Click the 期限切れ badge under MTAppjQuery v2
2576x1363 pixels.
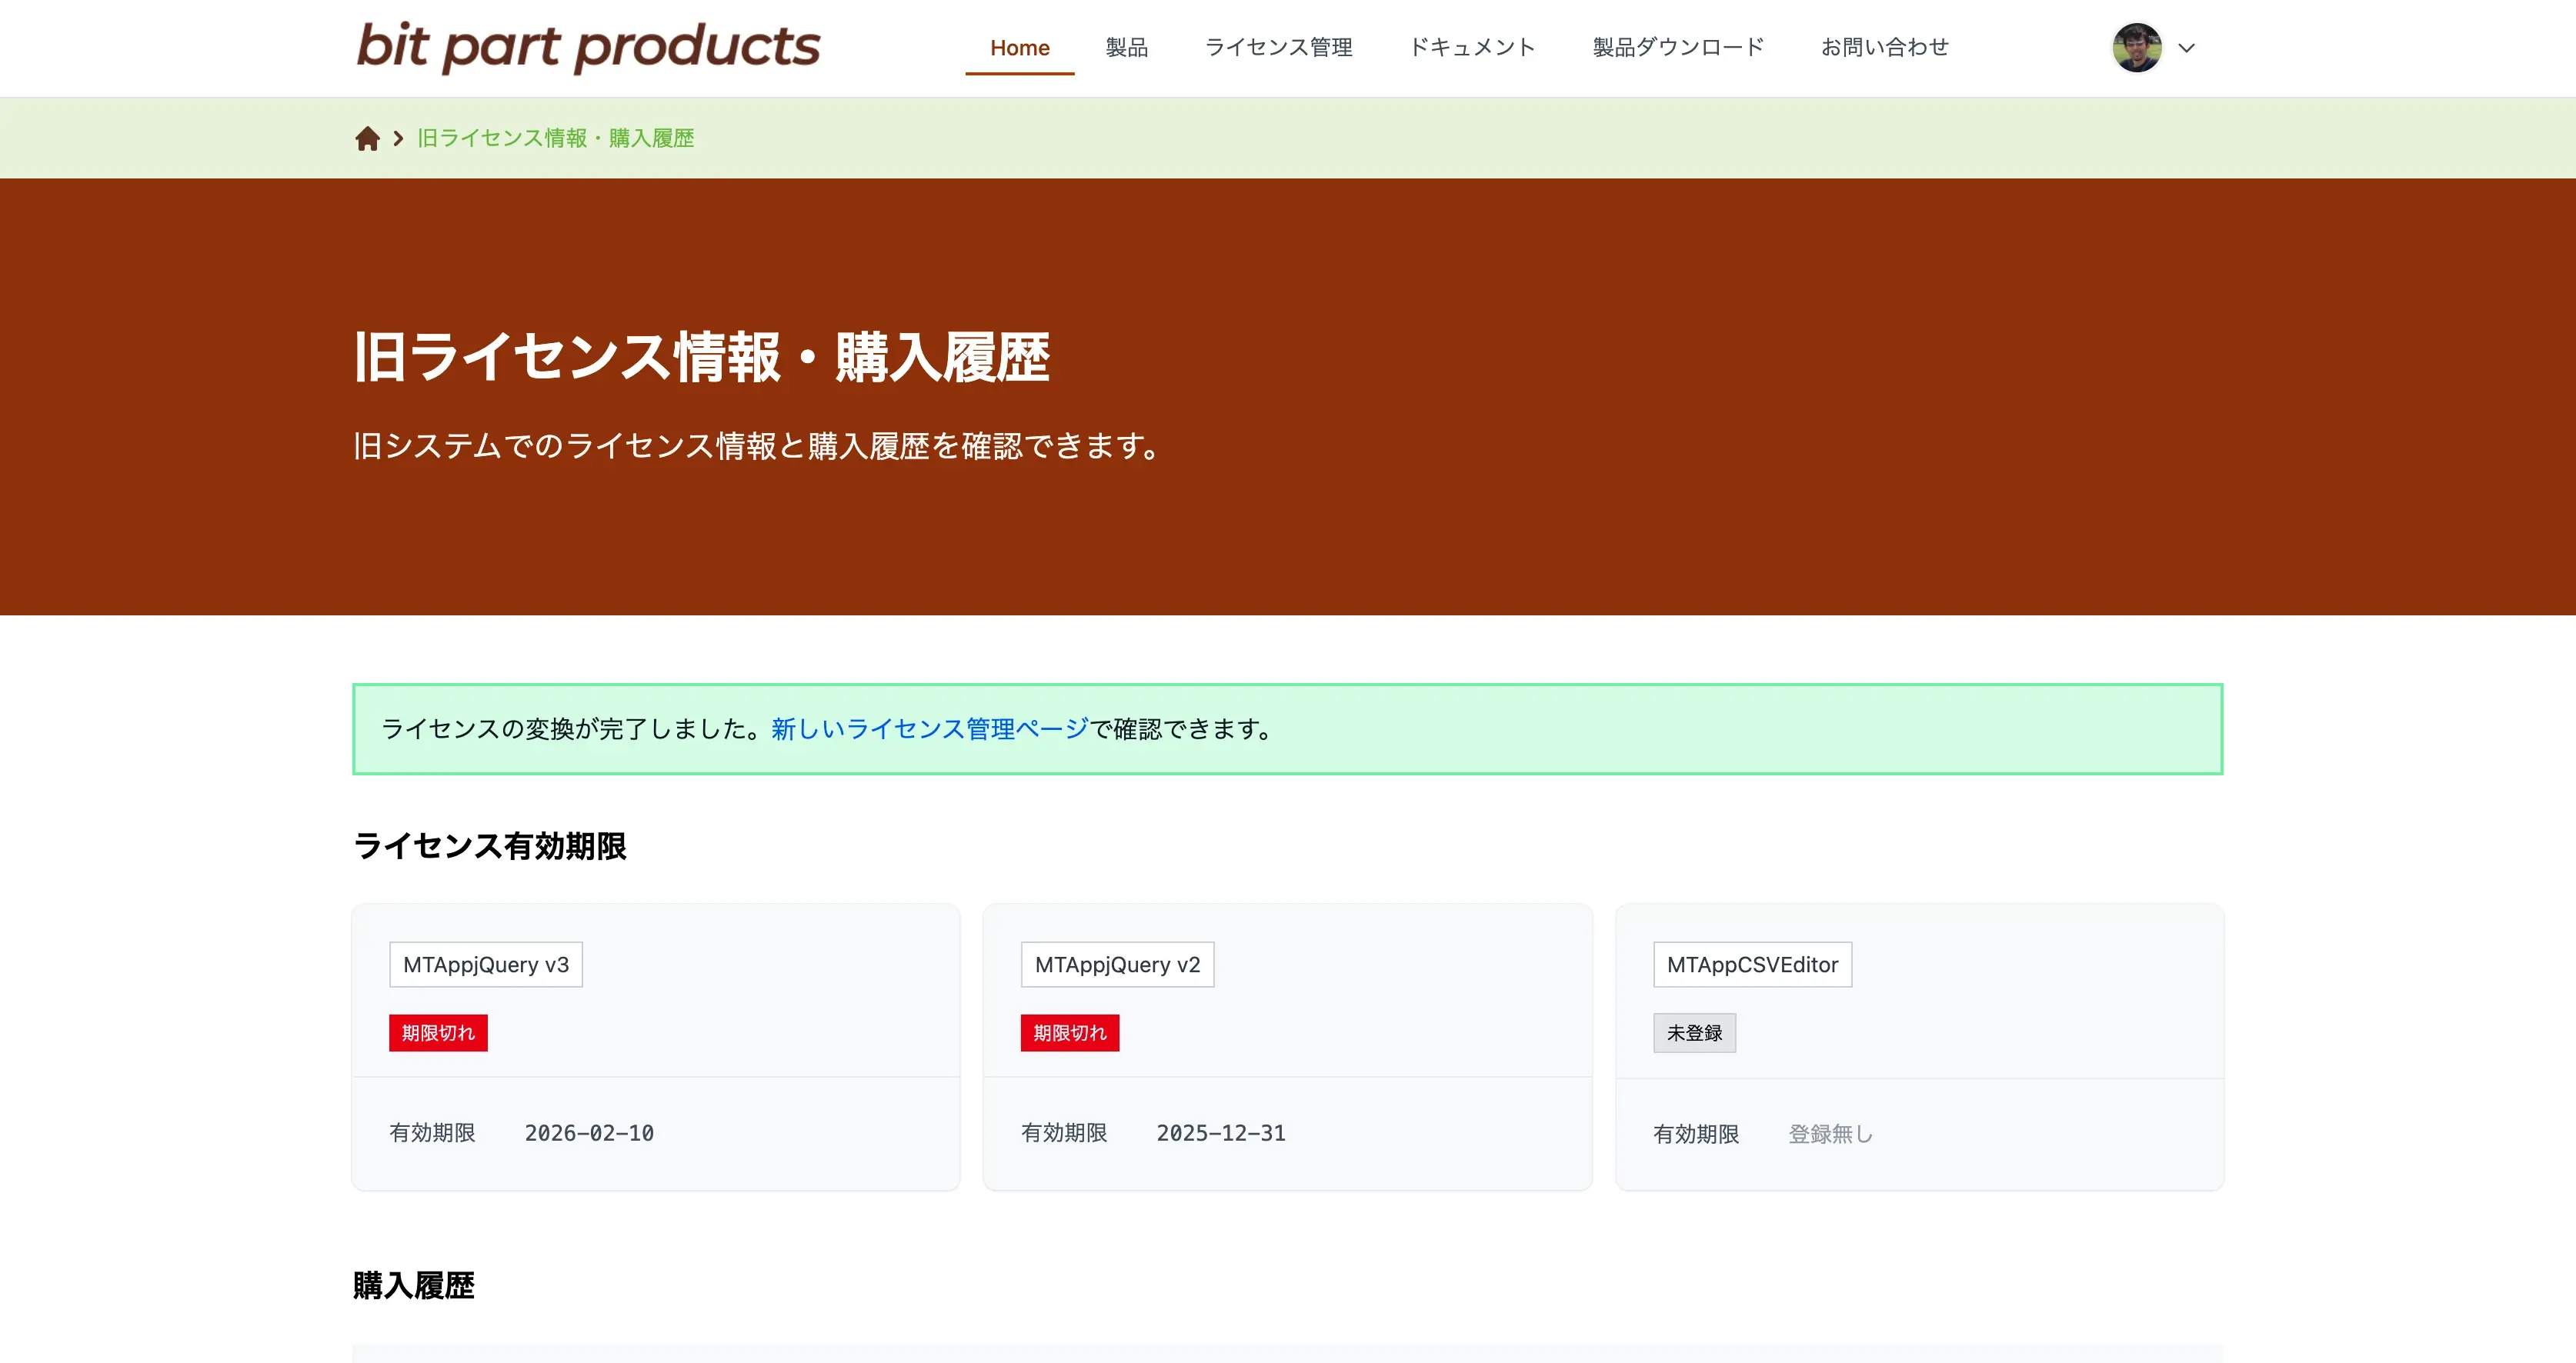pos(1069,1033)
